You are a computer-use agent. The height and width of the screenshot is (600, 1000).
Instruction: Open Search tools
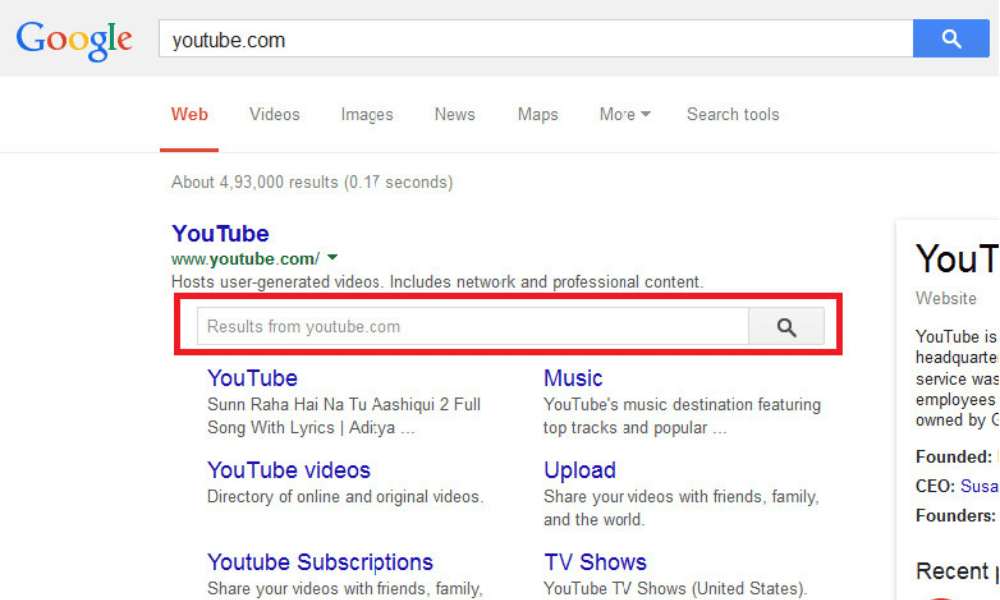pyautogui.click(x=733, y=114)
